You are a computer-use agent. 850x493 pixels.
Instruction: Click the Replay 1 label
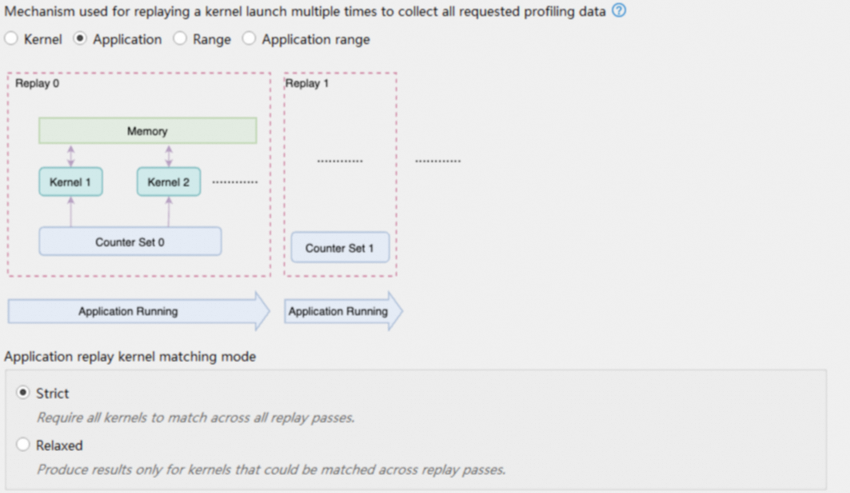click(x=307, y=84)
